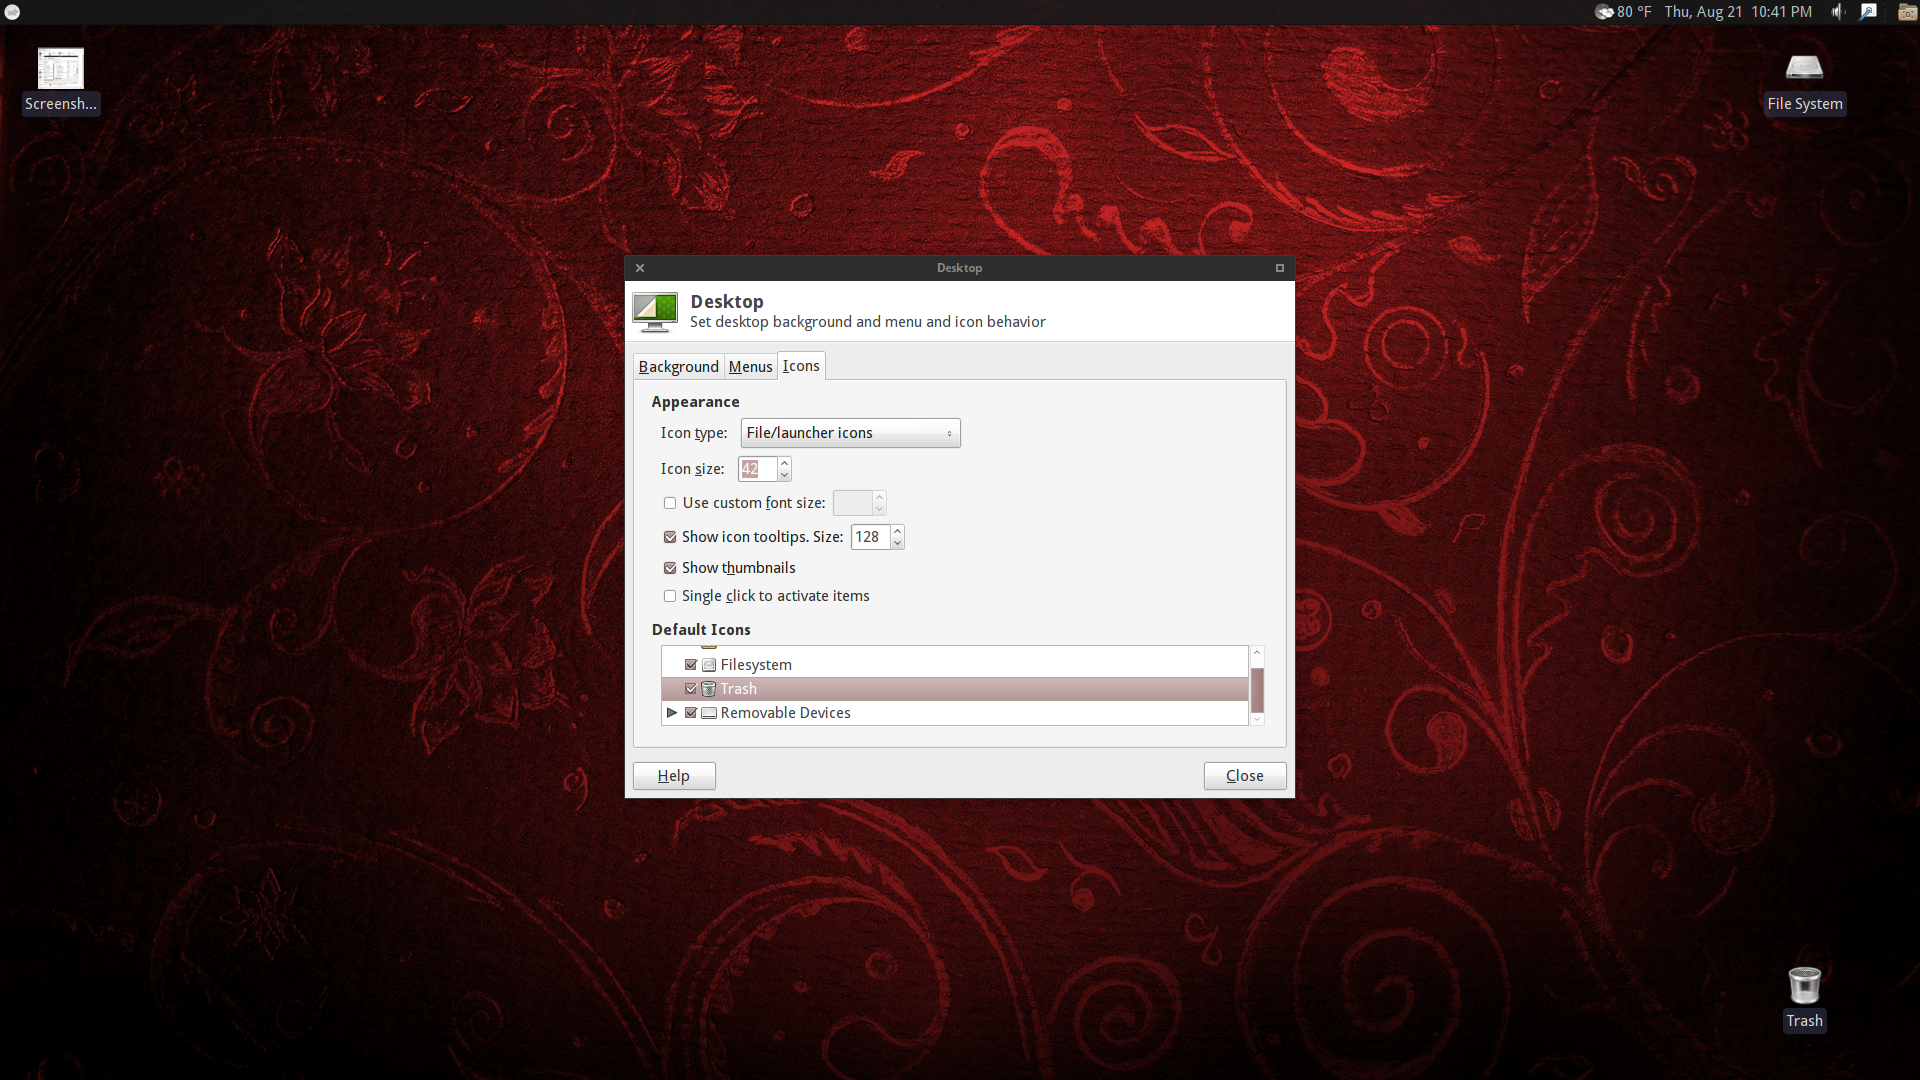Image resolution: width=1920 pixels, height=1080 pixels.
Task: Enable Single click to activate items
Action: click(x=670, y=596)
